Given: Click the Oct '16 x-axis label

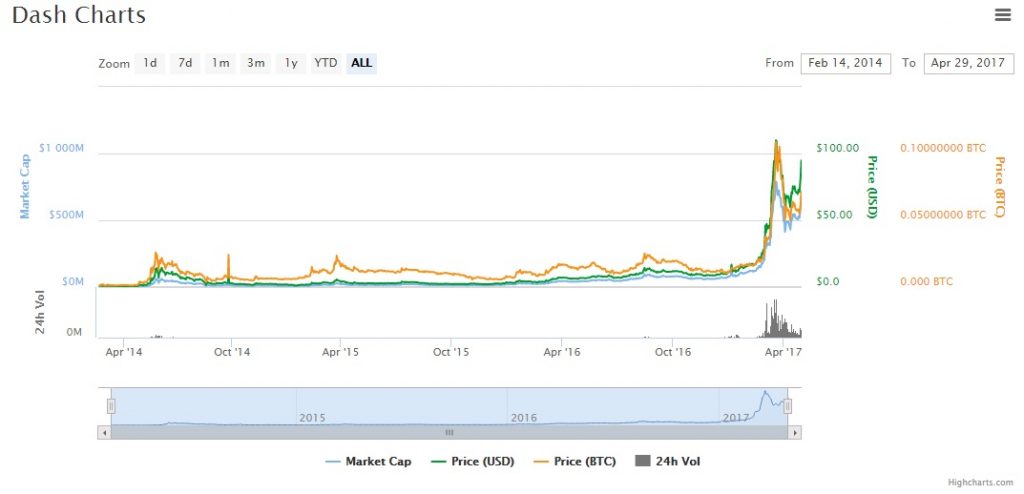Looking at the screenshot, I should [673, 352].
